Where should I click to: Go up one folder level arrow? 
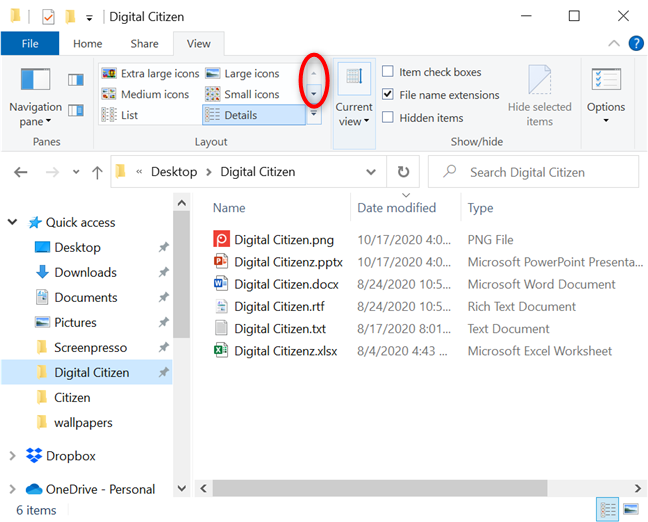coord(97,172)
